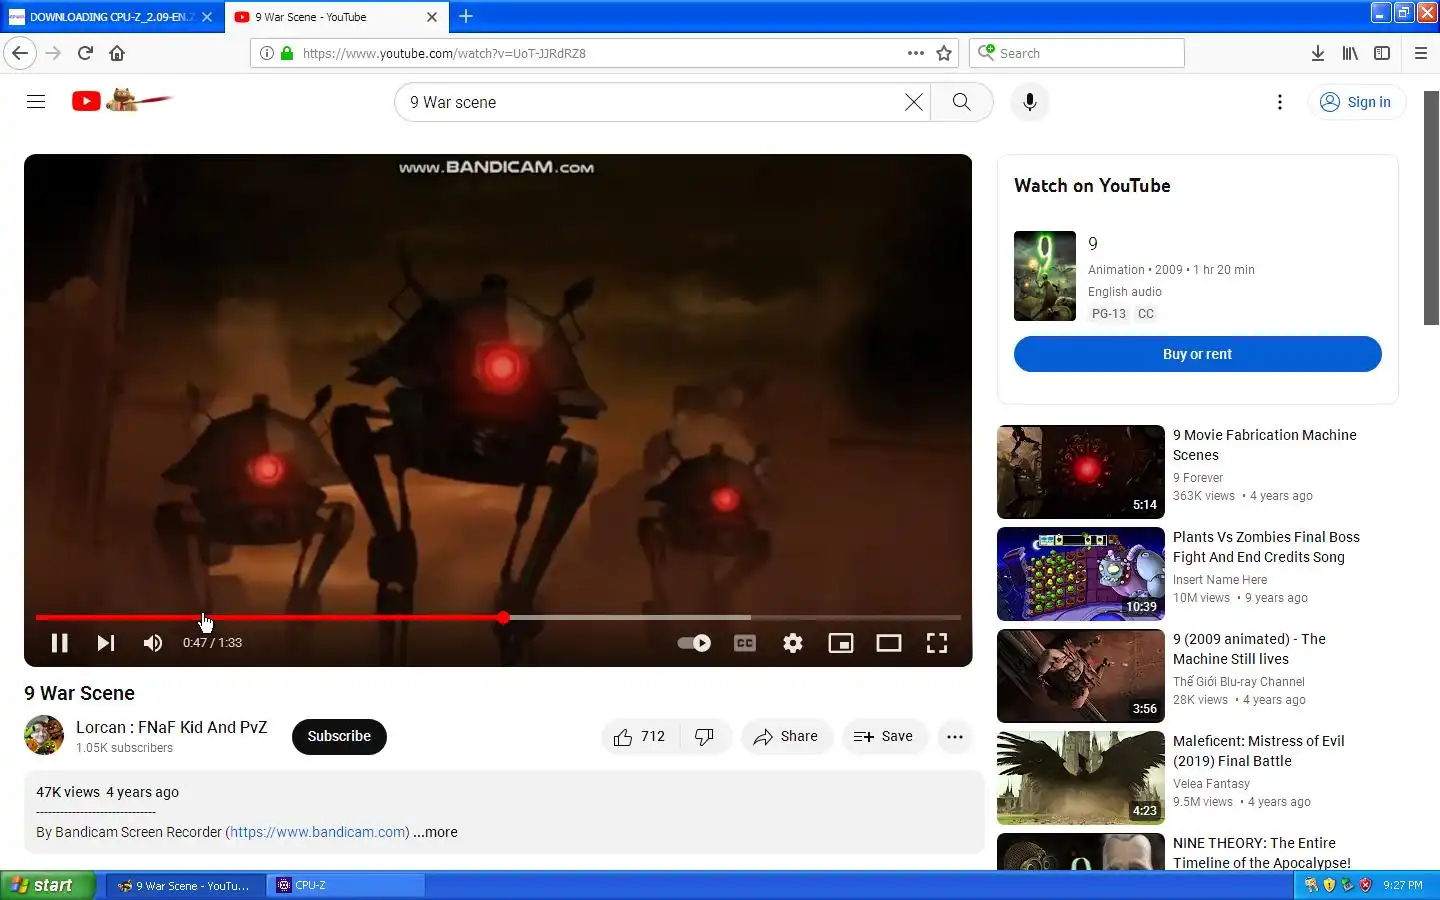The width and height of the screenshot is (1440, 900).
Task: Click Buy or rent button
Action: 1197,354
